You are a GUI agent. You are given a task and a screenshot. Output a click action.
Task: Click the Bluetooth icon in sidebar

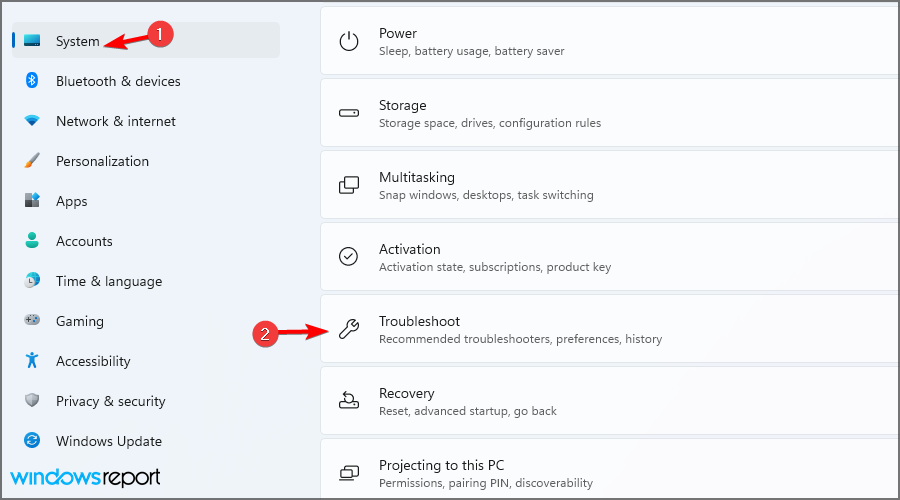32,80
